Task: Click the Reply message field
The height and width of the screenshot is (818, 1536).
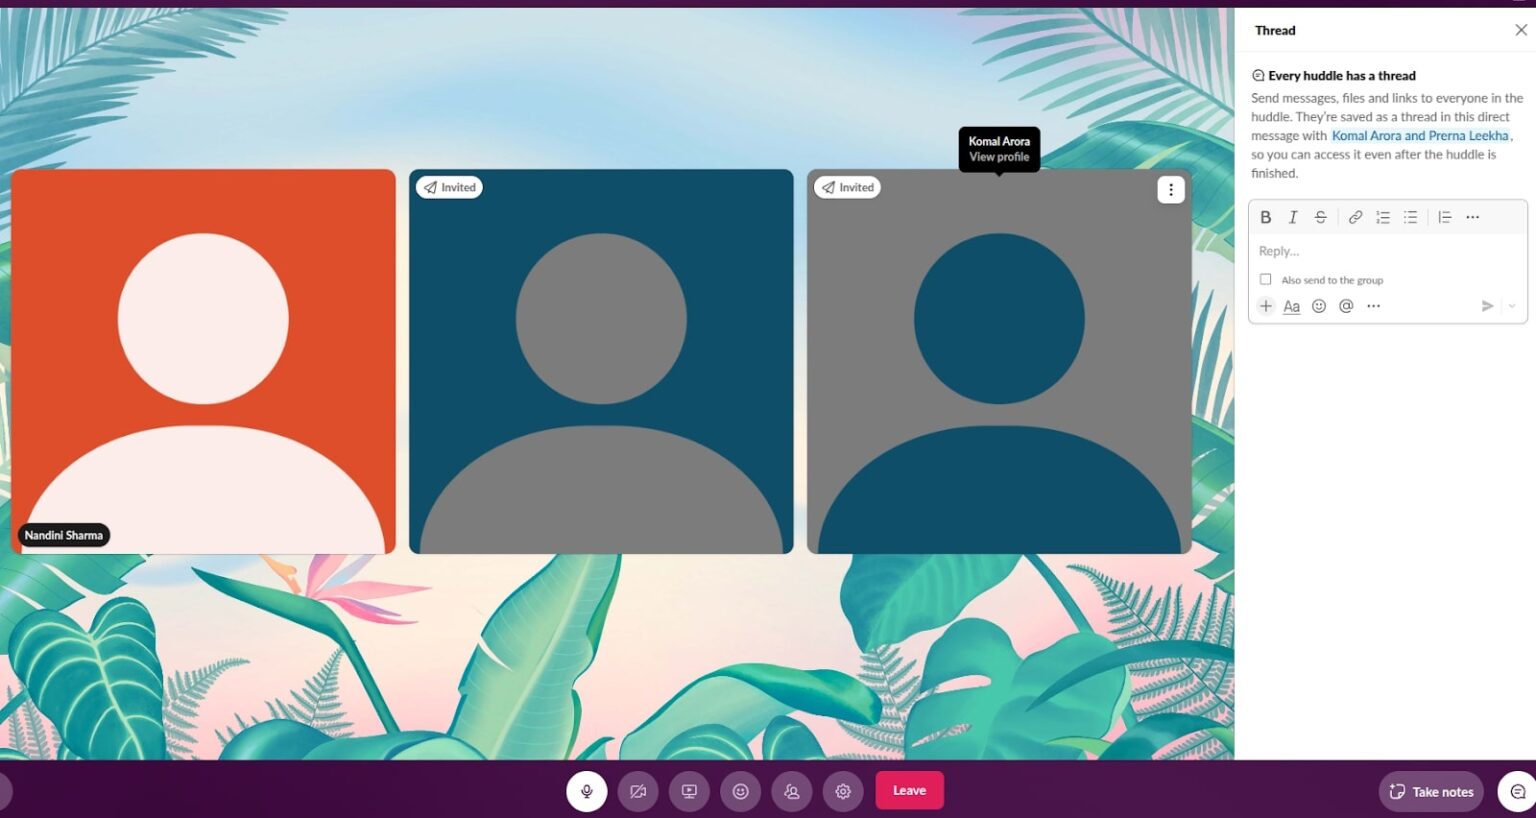Action: click(1386, 251)
